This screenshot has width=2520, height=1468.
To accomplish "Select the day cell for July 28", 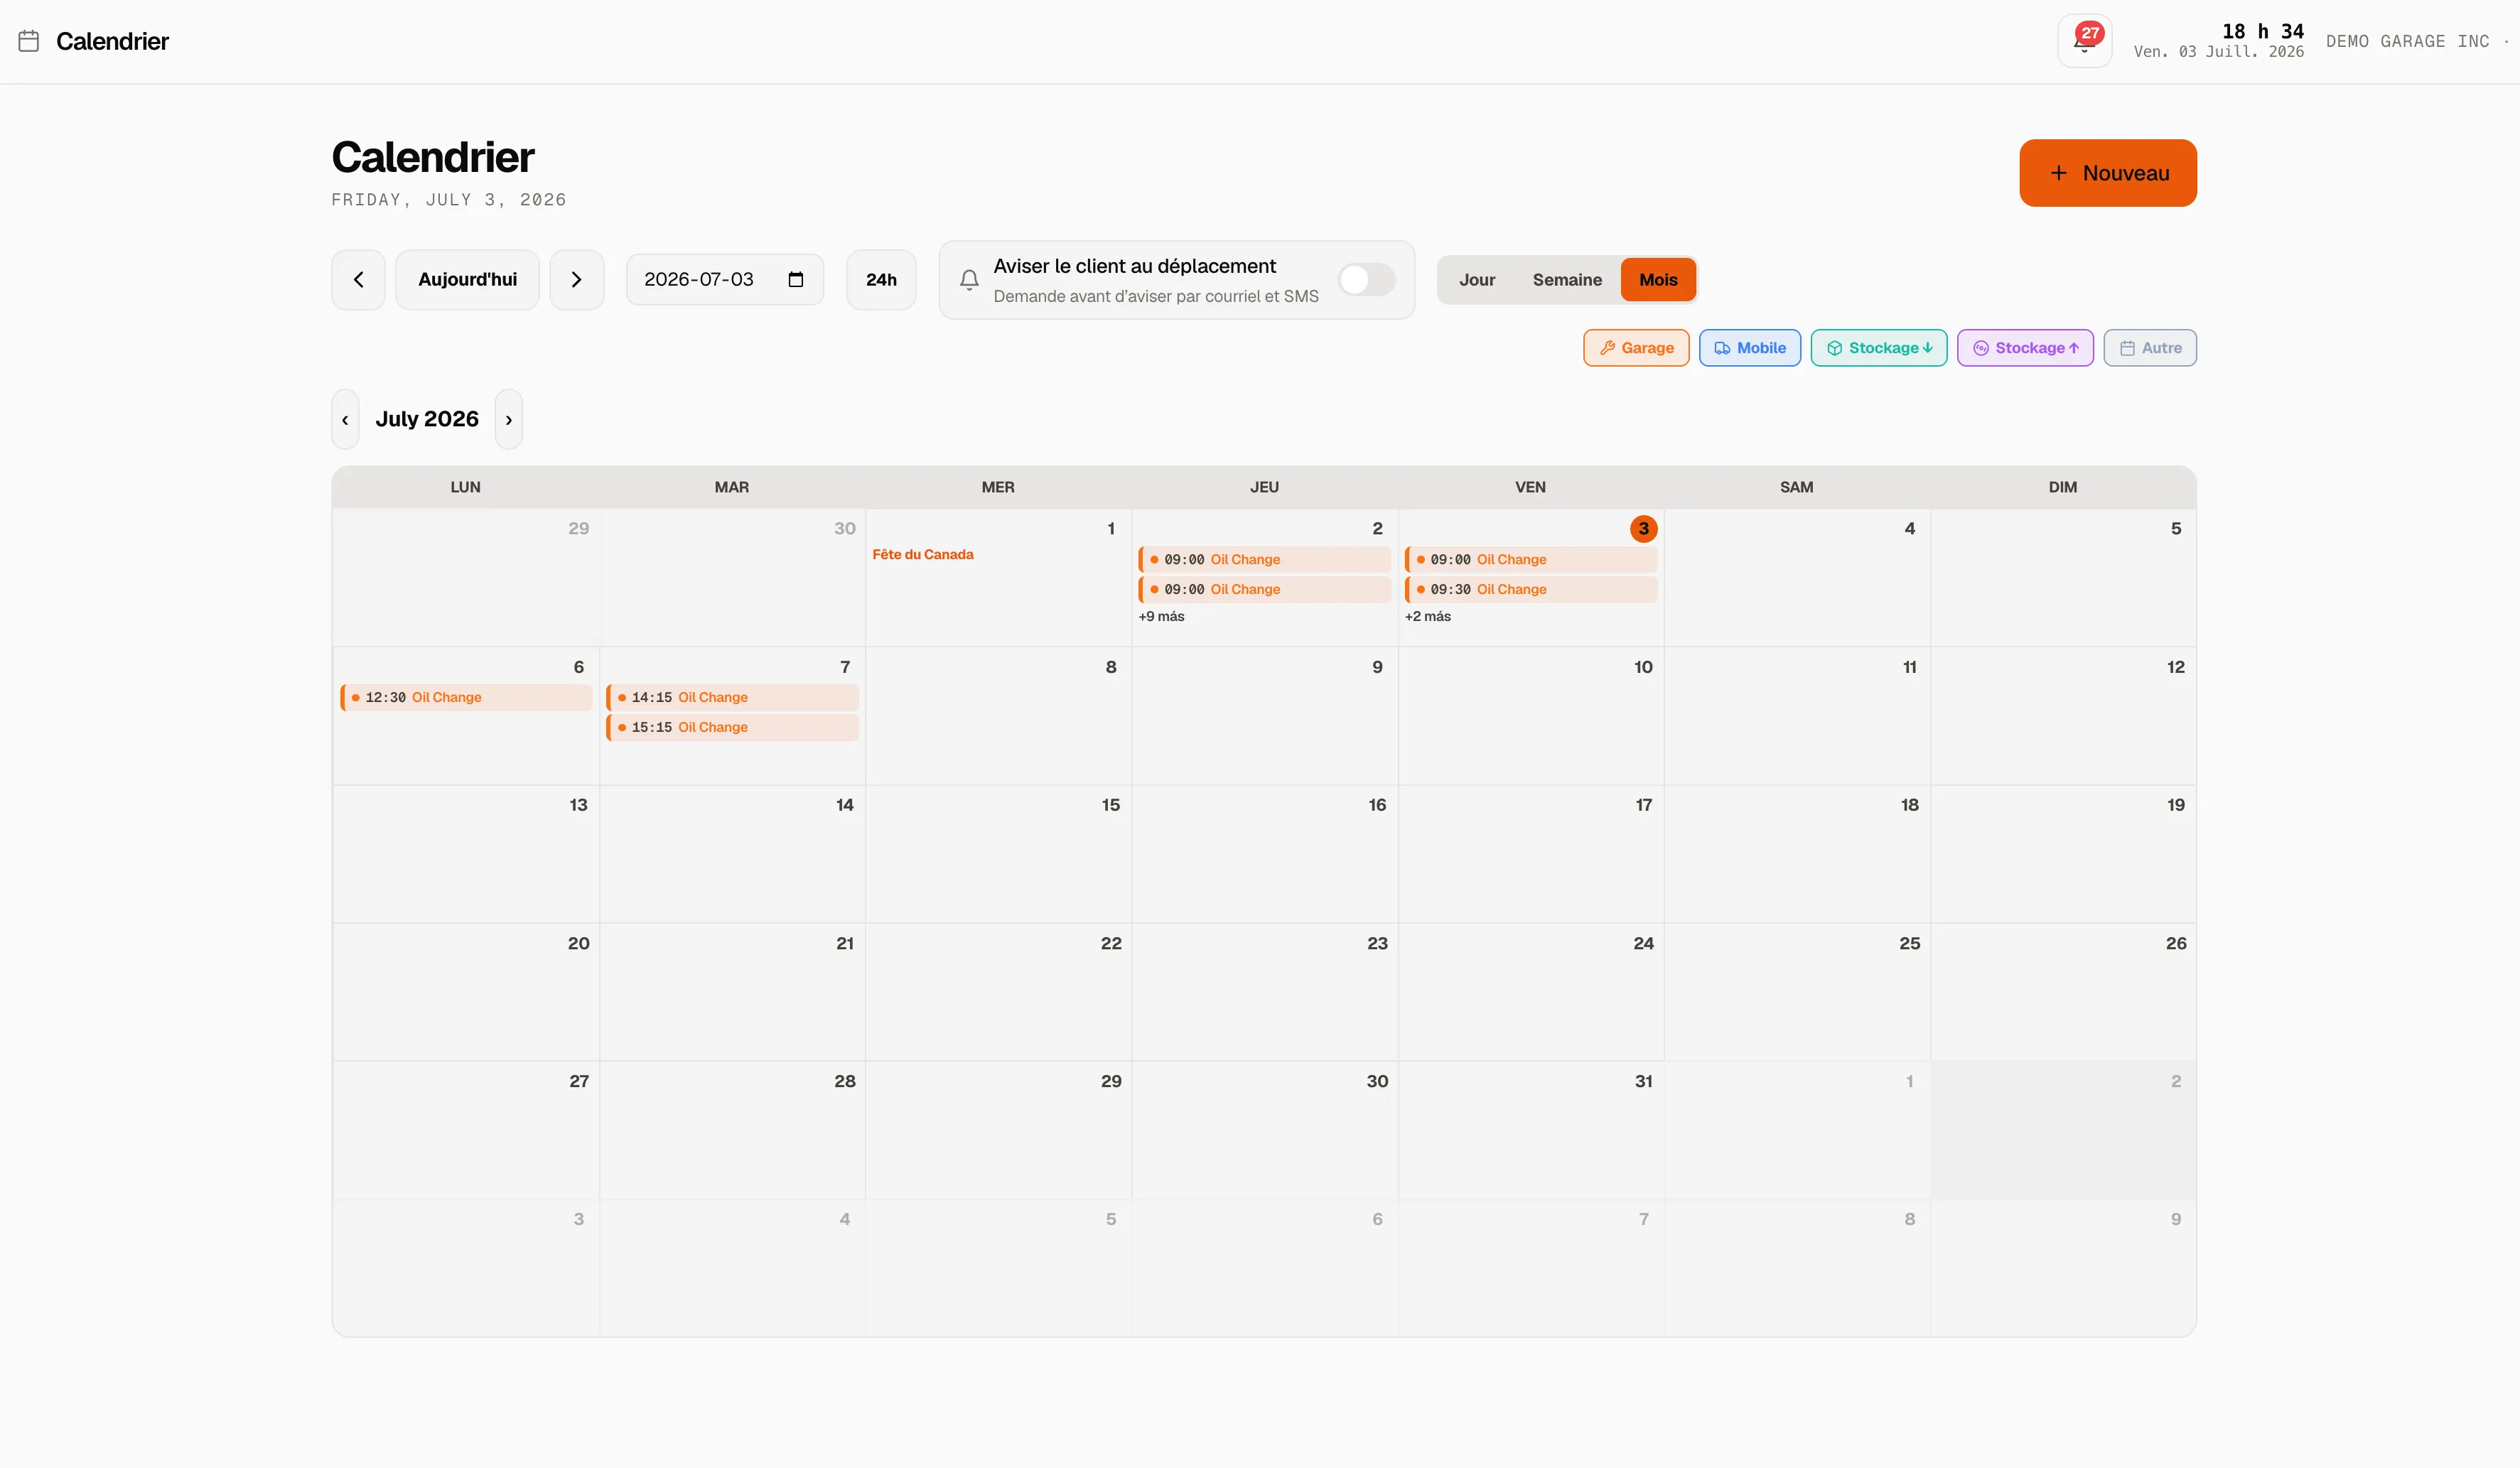I will (x=732, y=1130).
